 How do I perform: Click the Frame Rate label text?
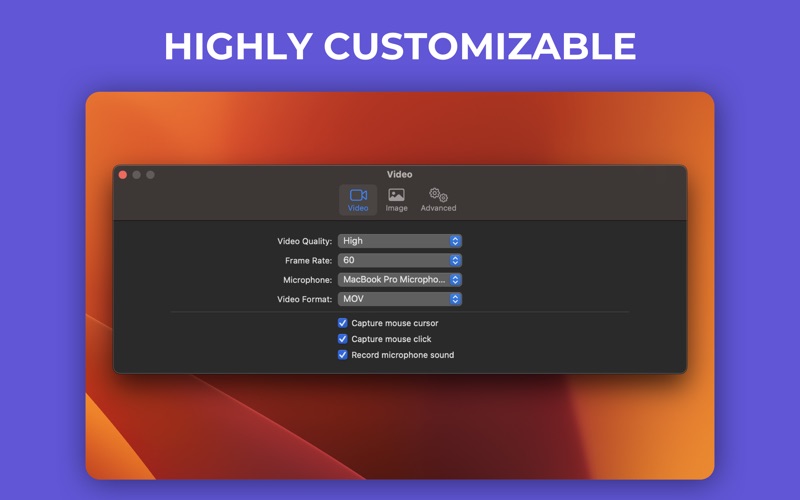point(309,261)
